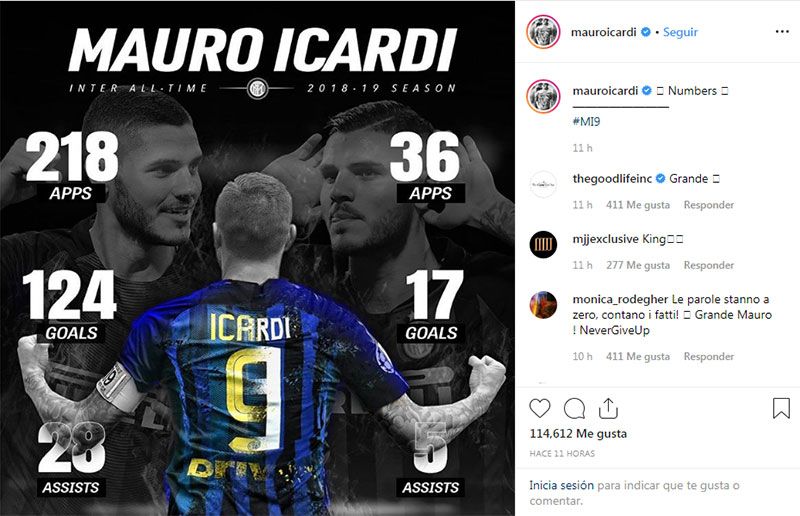800x516 pixels.
Task: Click the Mauro Icardi stats image
Action: pos(257,258)
